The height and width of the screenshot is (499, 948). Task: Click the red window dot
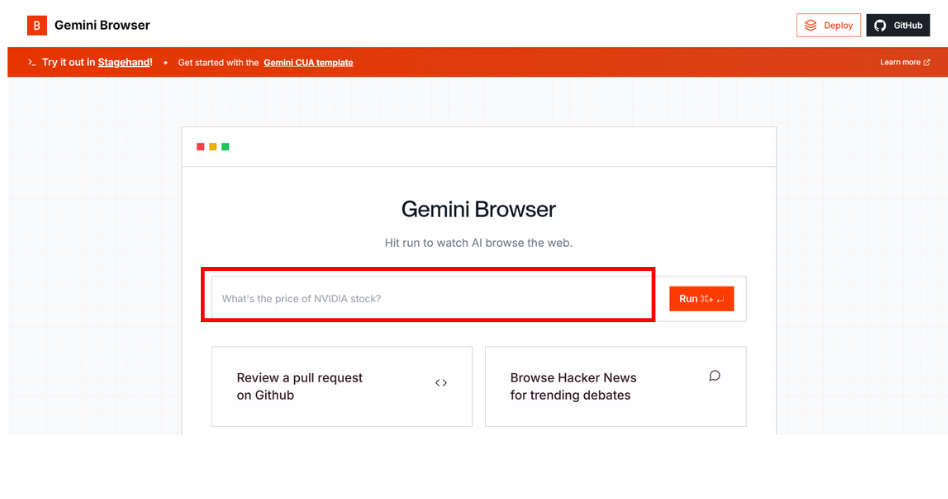pyautogui.click(x=200, y=147)
